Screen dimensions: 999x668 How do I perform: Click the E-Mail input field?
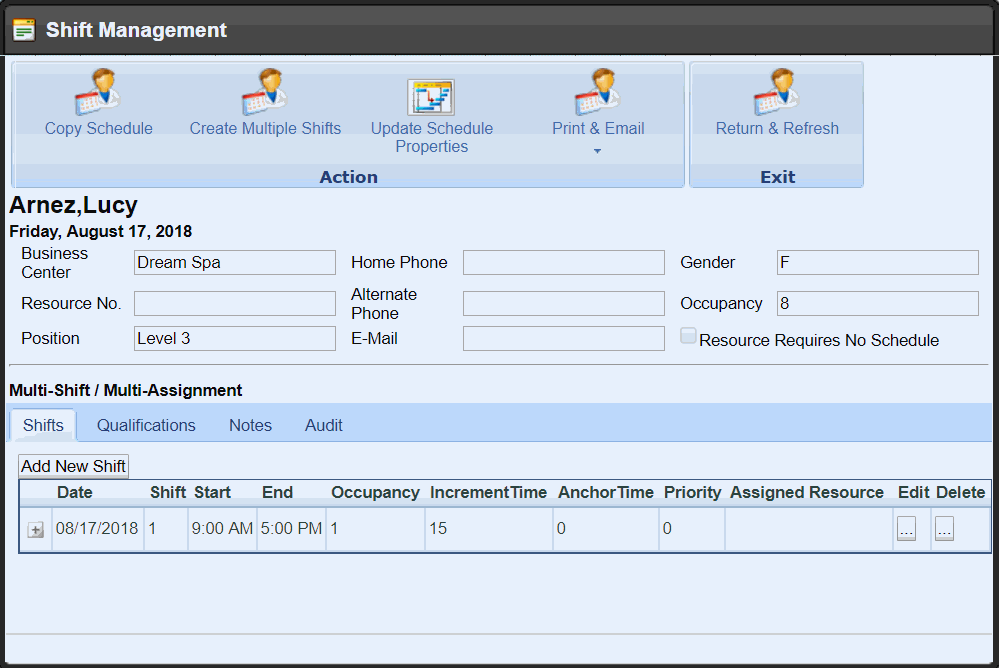(564, 338)
